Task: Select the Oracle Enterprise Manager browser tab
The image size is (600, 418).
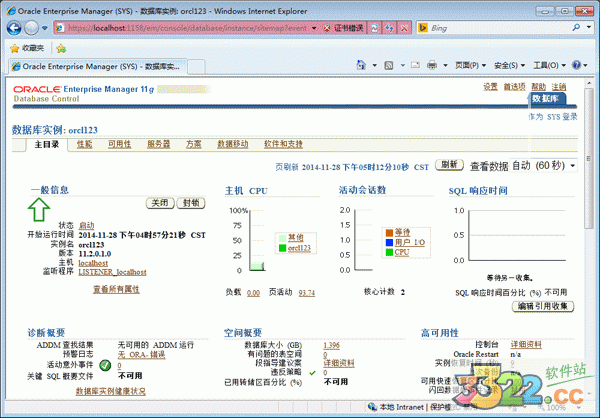Action: click(98, 67)
